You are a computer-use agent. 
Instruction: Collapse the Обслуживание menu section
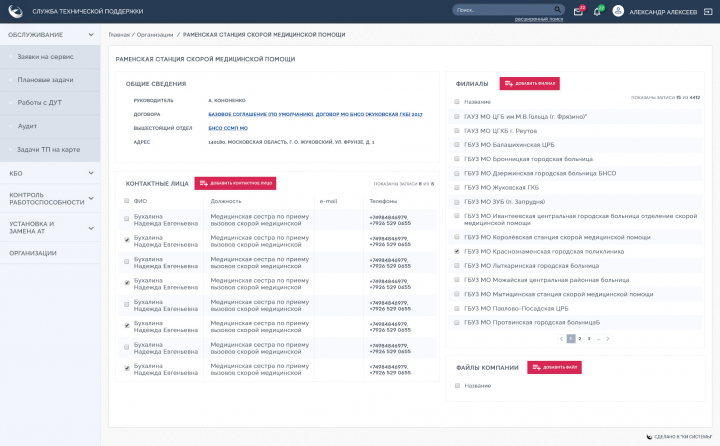tap(91, 34)
